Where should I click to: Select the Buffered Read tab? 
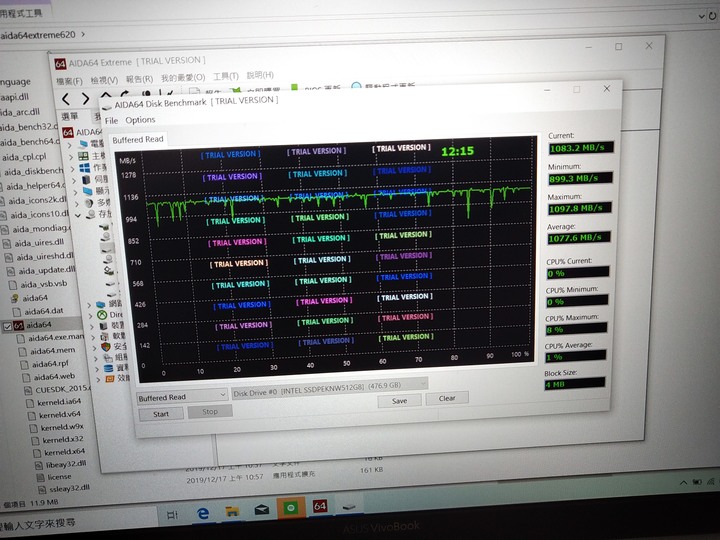(138, 139)
